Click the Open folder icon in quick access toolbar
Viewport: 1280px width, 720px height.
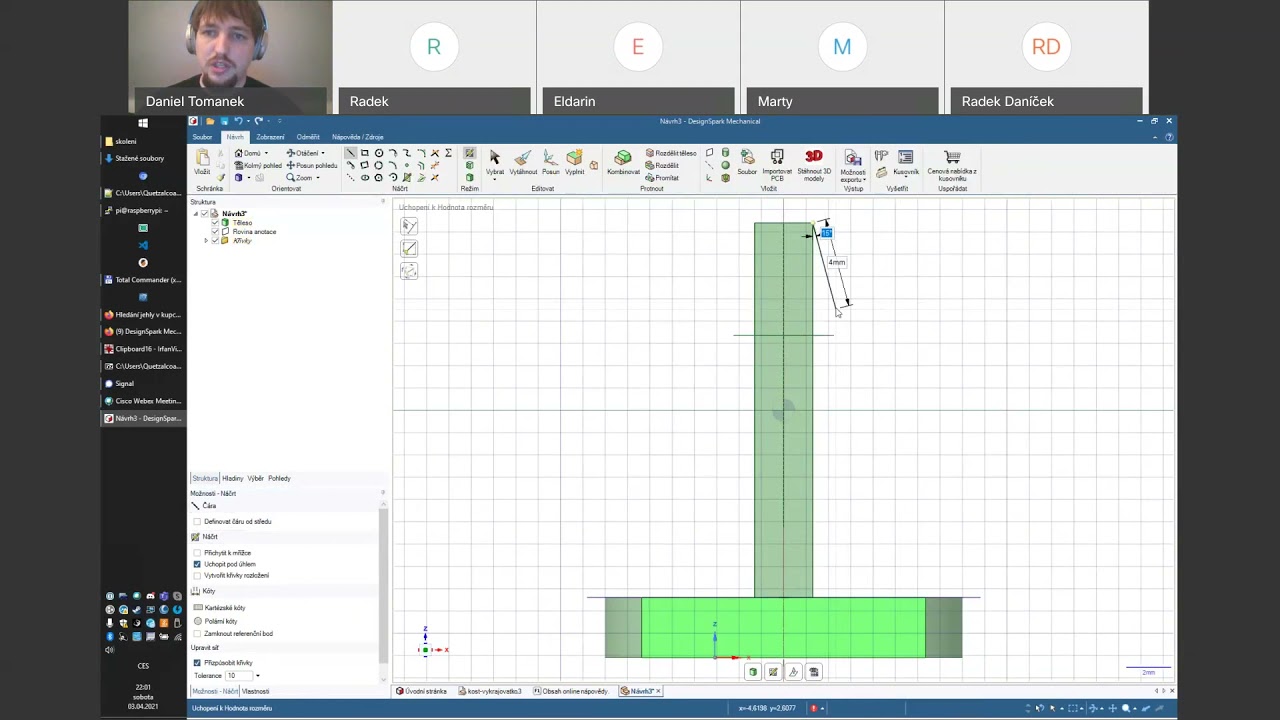[210, 121]
